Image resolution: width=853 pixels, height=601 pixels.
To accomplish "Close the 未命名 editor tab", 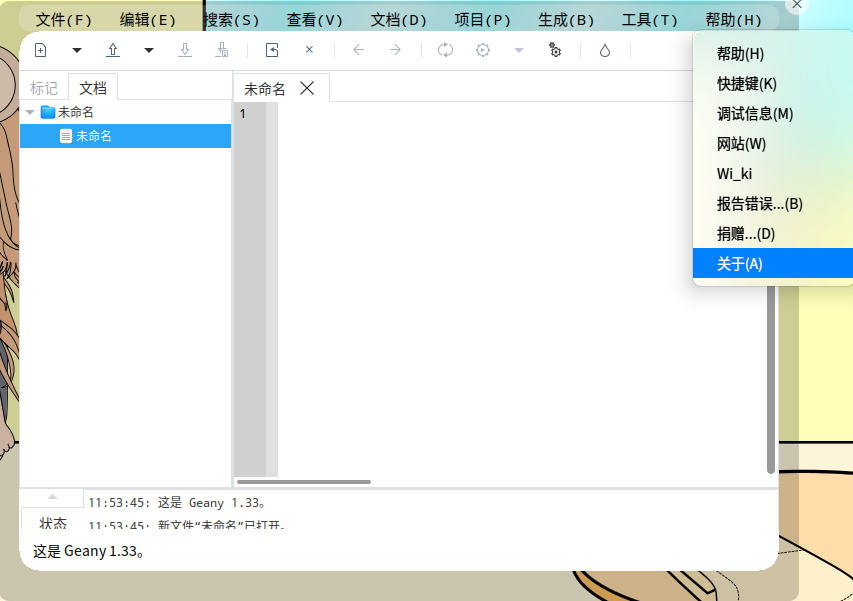I will click(x=307, y=88).
